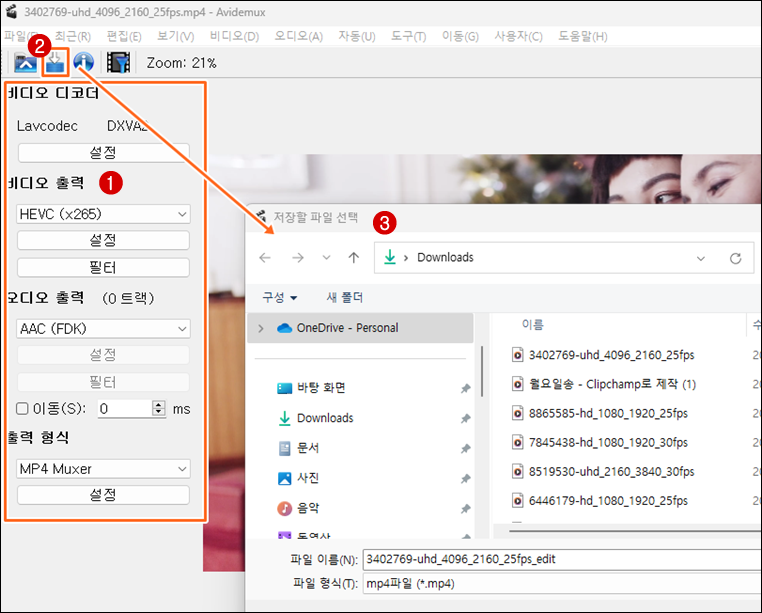Unpin 바탕 화면 using its pin icon
This screenshot has width=762, height=613.
466,388
